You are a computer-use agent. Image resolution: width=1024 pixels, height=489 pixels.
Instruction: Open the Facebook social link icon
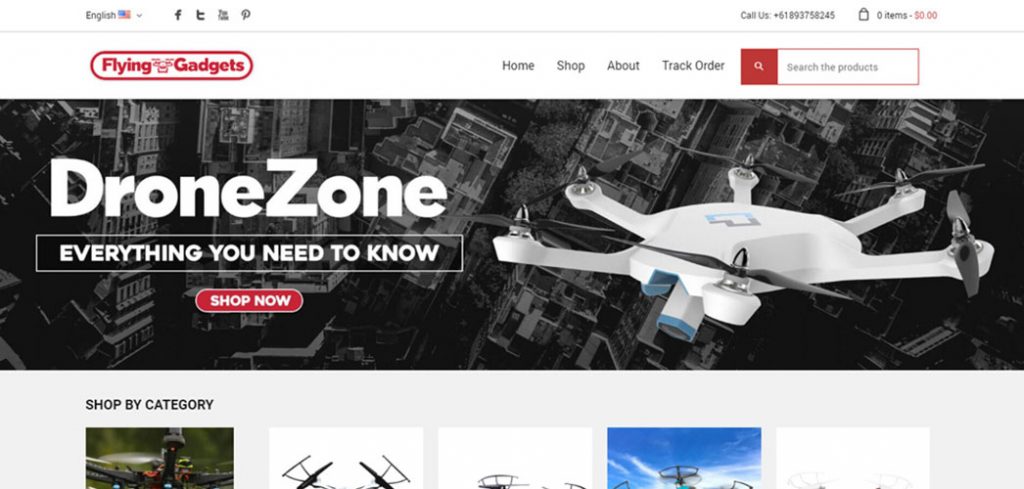[x=178, y=15]
